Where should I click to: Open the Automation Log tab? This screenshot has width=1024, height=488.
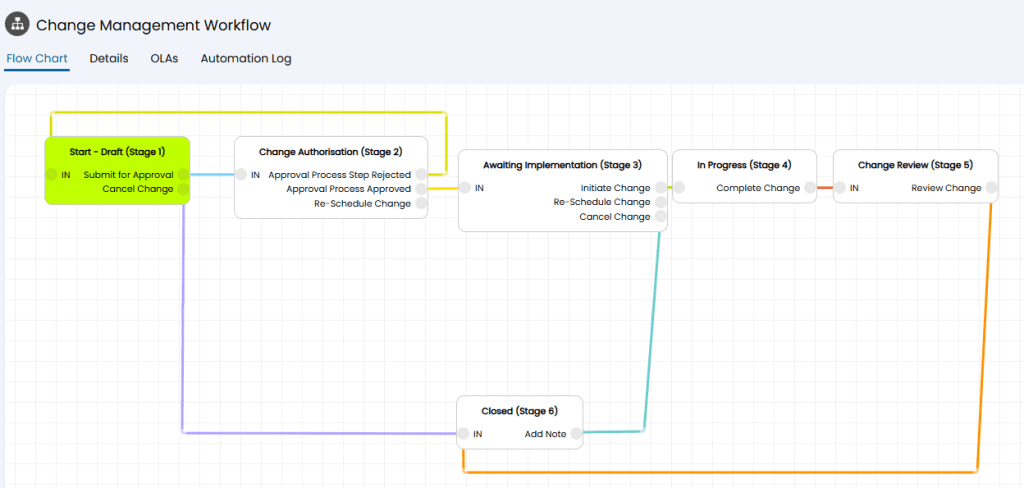(246, 58)
